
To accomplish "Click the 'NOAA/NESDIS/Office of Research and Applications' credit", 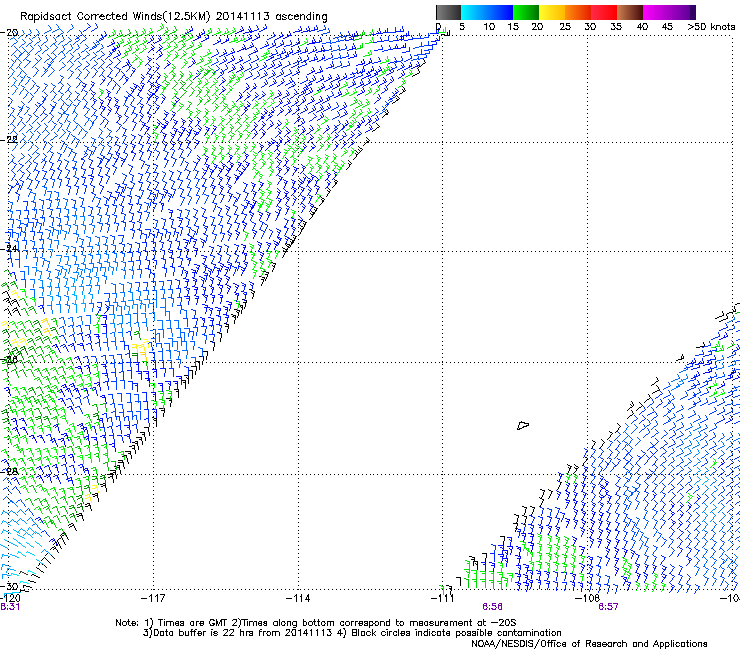I will (x=589, y=644).
